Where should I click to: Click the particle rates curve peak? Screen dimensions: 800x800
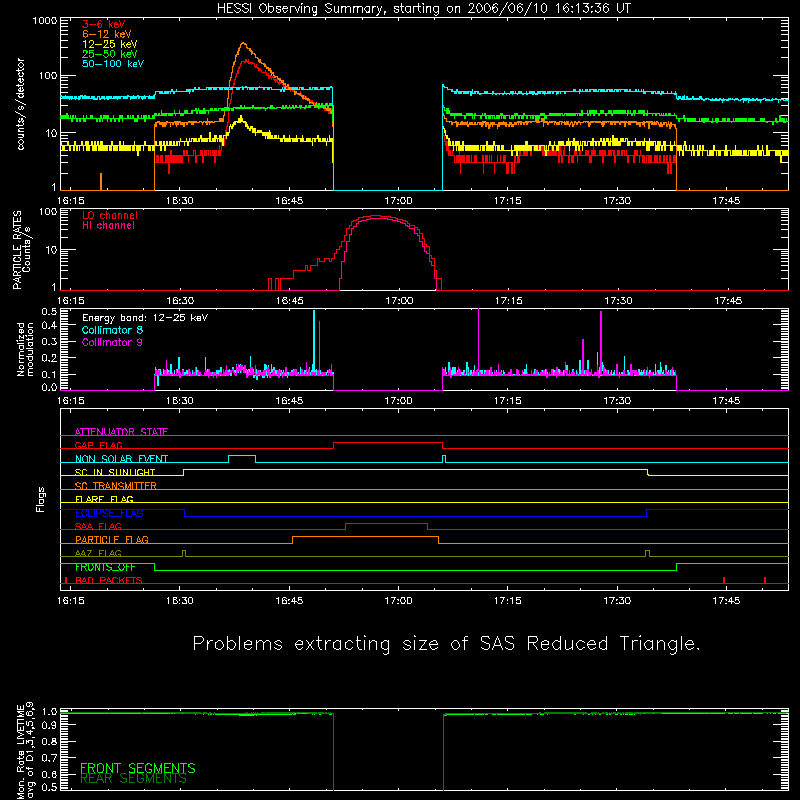click(378, 217)
